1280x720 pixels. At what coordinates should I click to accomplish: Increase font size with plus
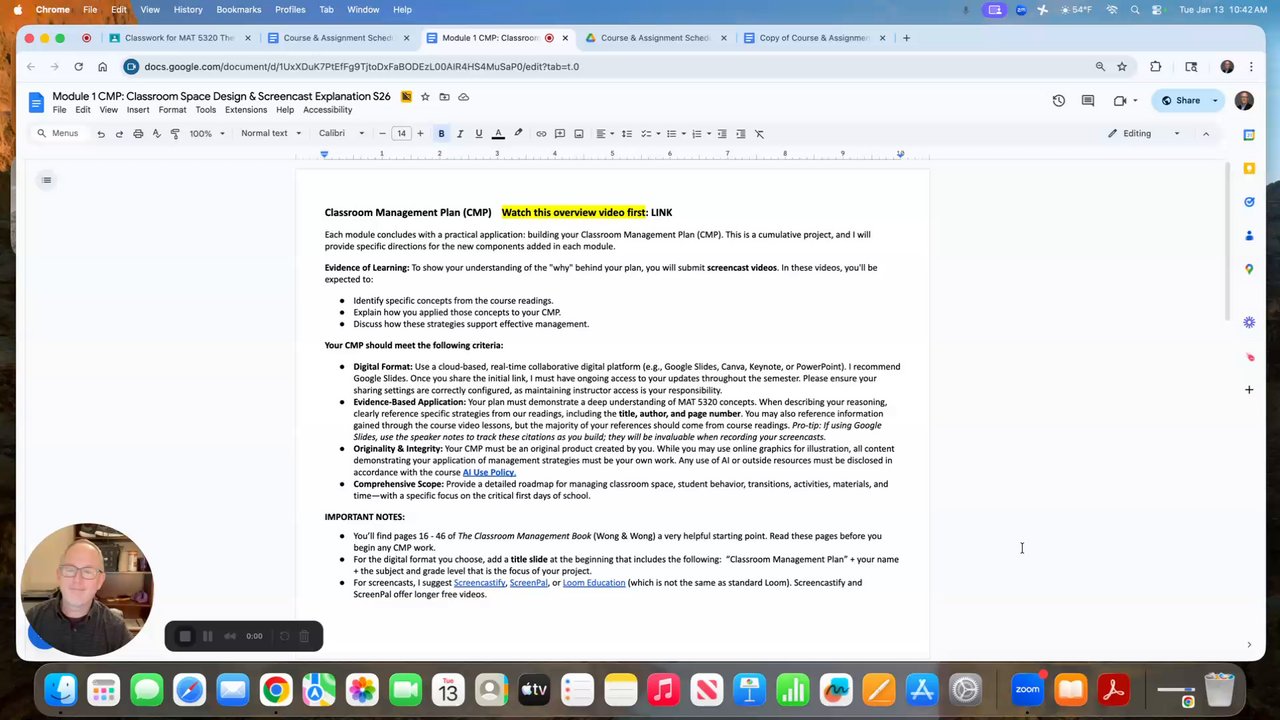pyautogui.click(x=420, y=133)
